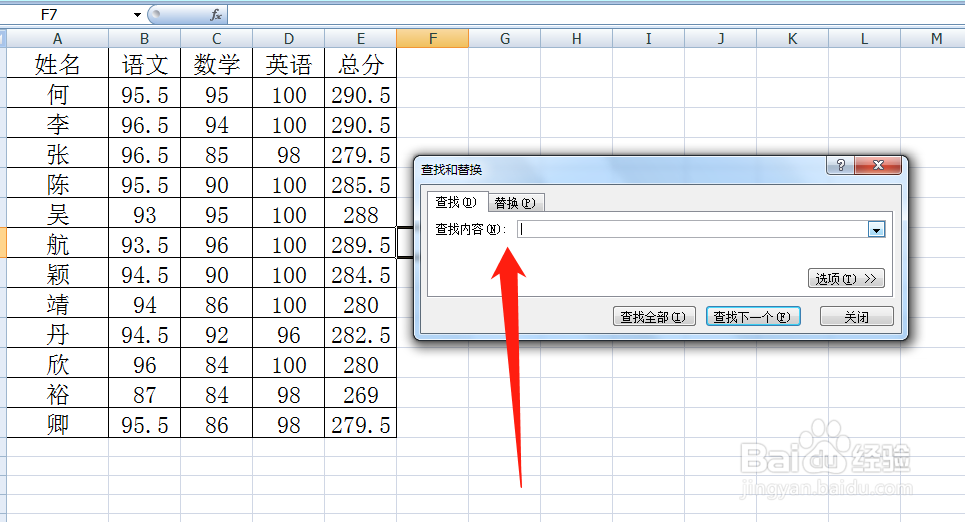
Task: Select column K header
Action: [793, 39]
